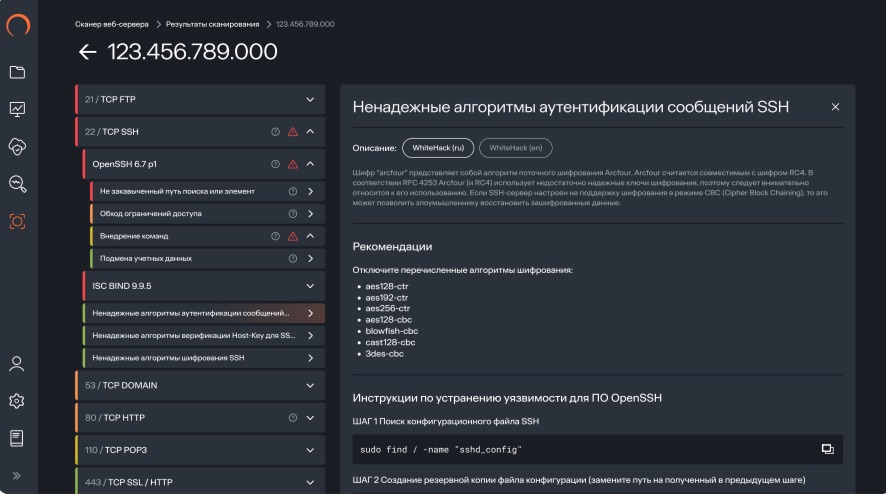Screen dimensions: 886x494
Task: Open the folder icon in the left sidebar
Action: click(17, 72)
